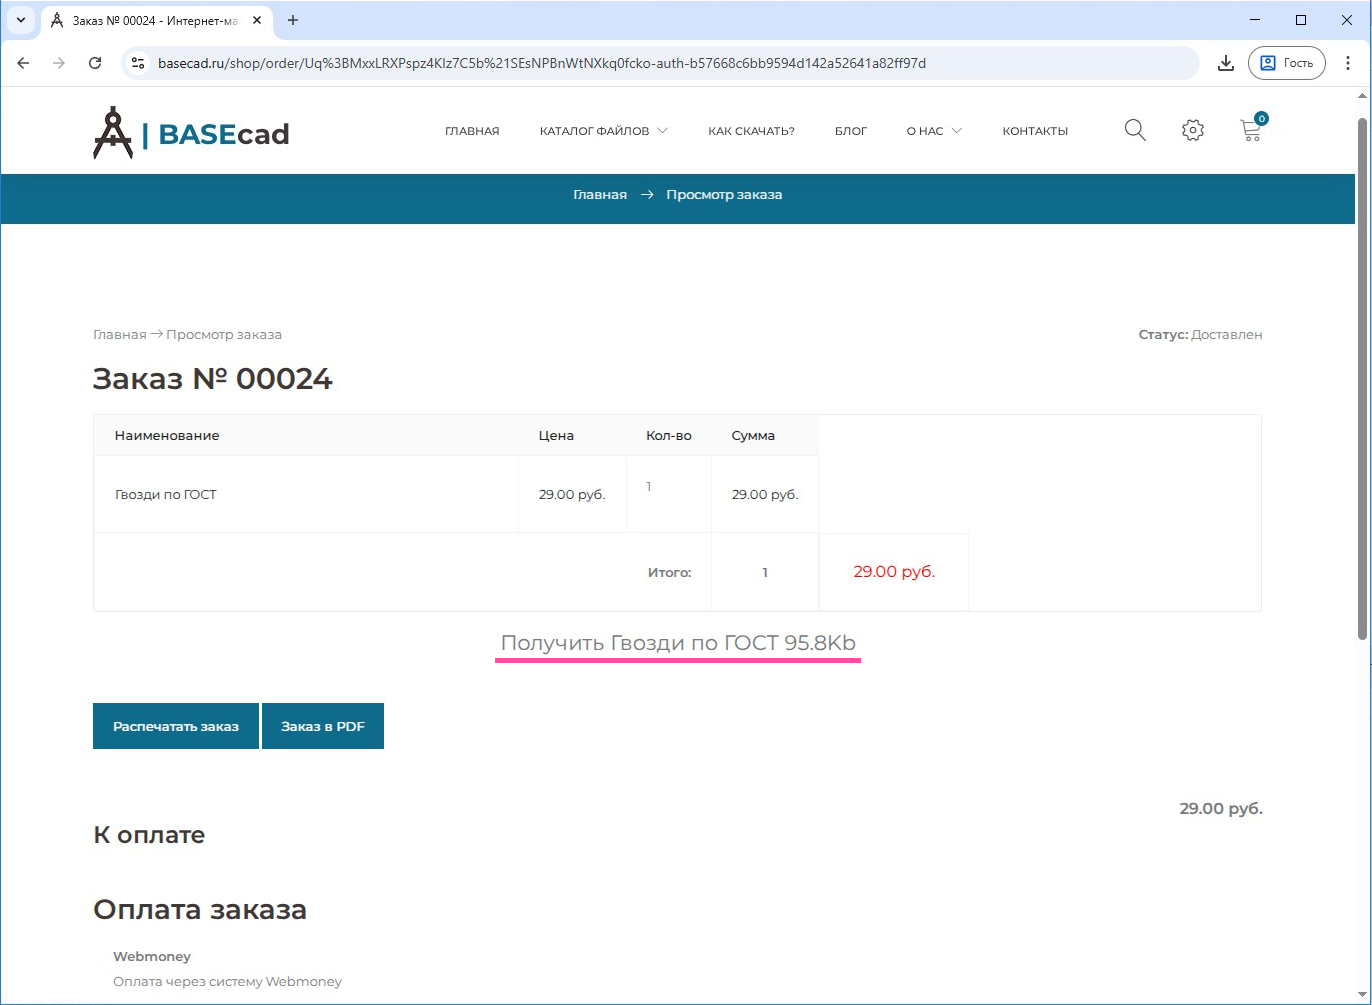Image resolution: width=1372 pixels, height=1005 pixels.
Task: Click the Распечатать заказ button
Action: pos(176,726)
